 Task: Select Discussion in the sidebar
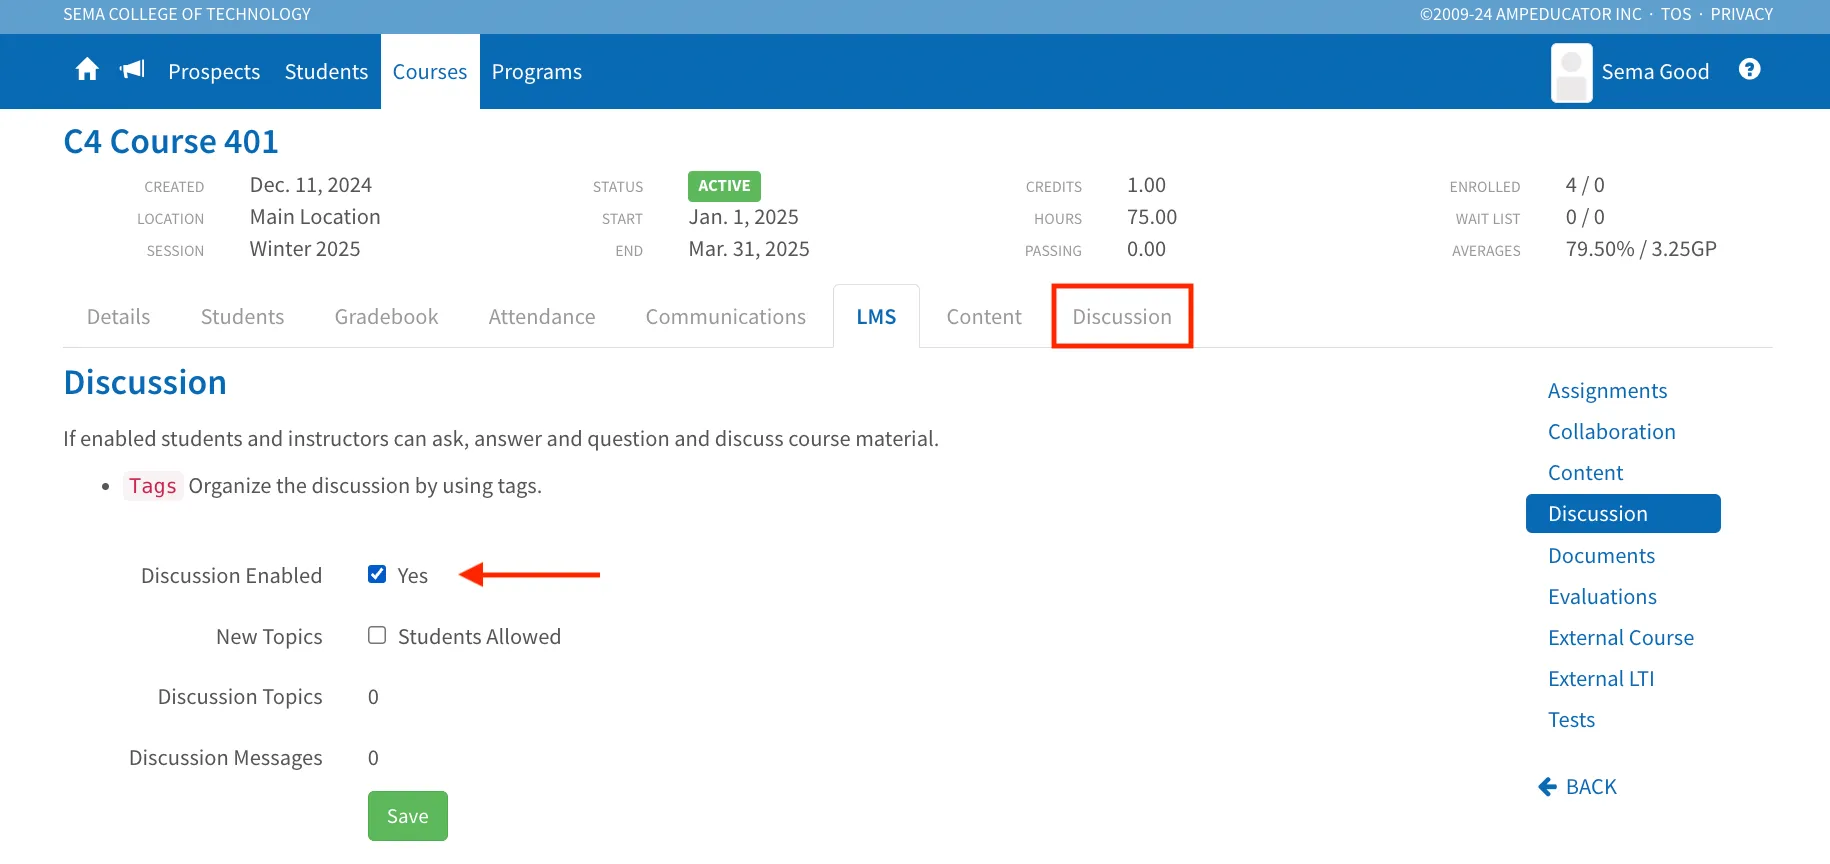click(1623, 514)
